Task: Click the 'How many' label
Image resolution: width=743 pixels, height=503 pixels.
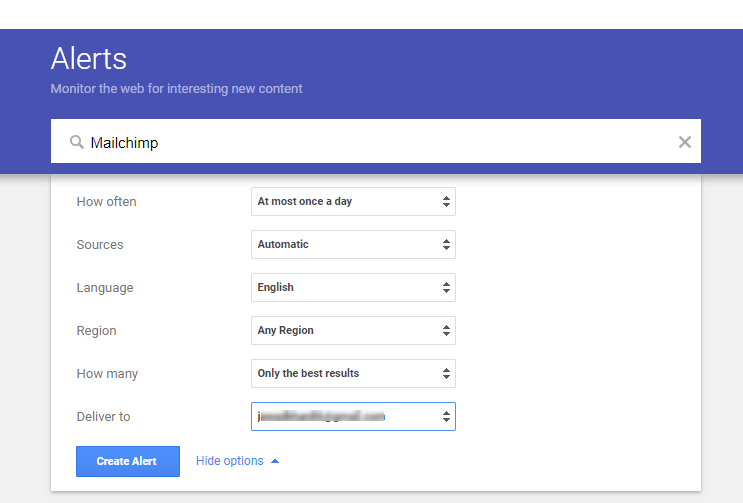Action: pos(107,373)
